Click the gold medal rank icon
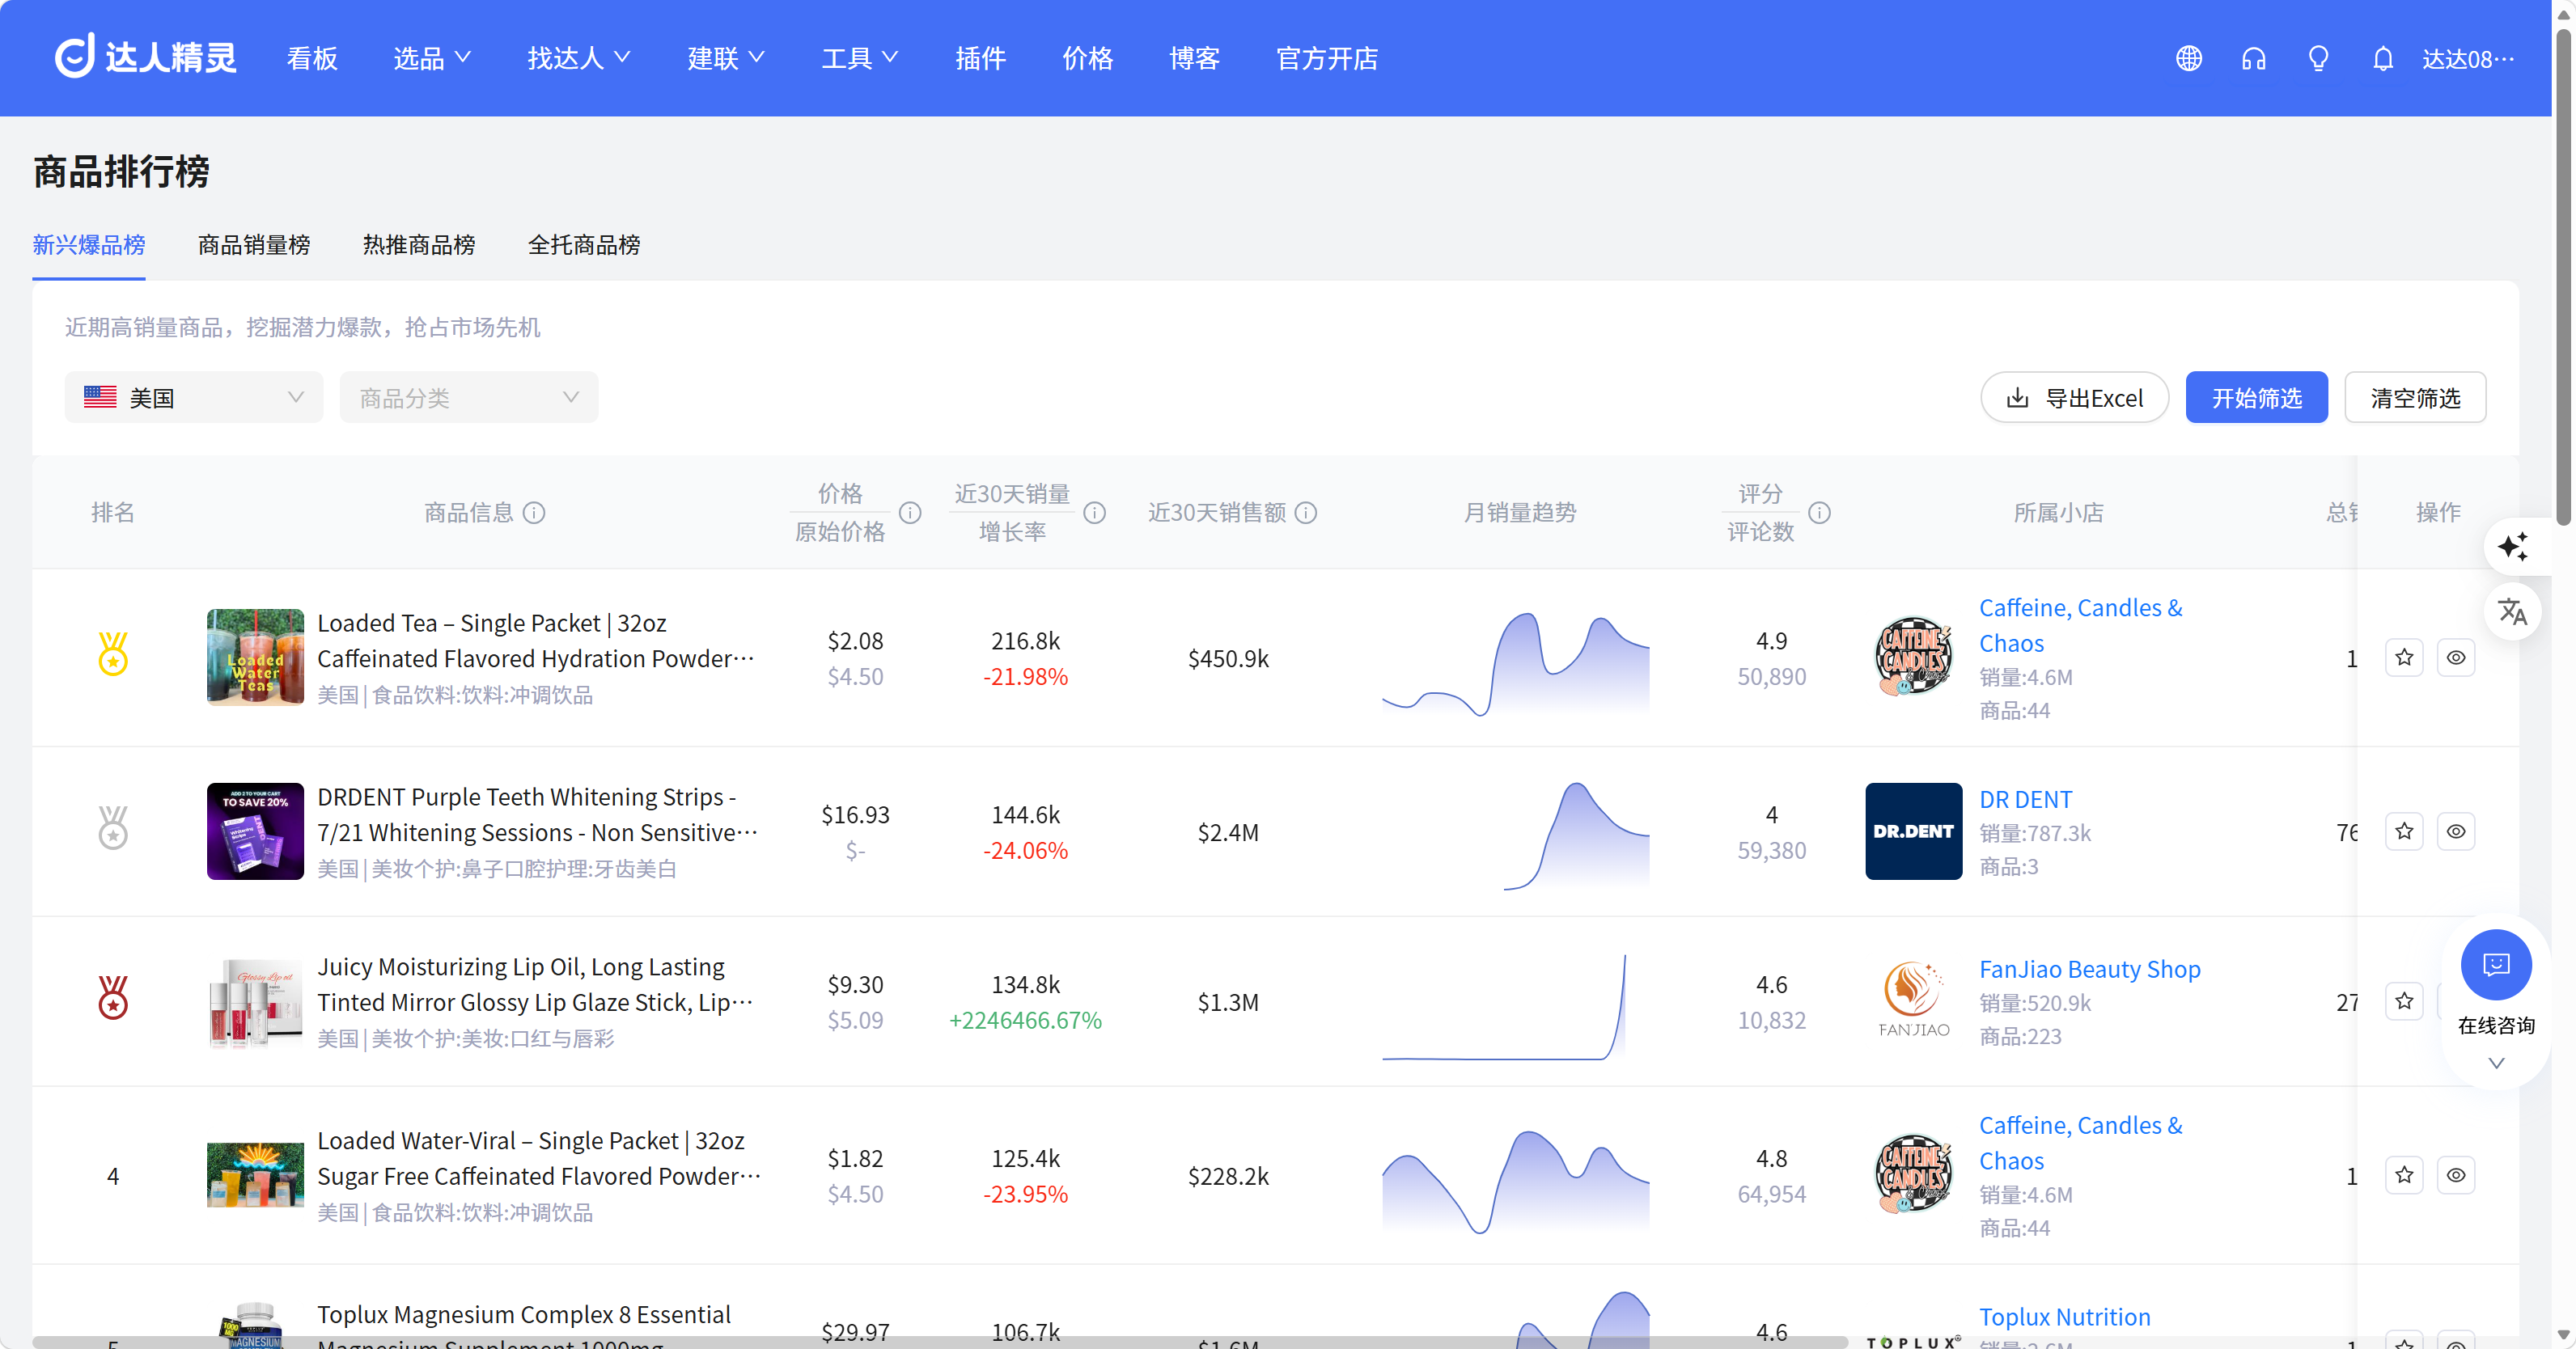Screen dimensions: 2576x1349 point(113,653)
